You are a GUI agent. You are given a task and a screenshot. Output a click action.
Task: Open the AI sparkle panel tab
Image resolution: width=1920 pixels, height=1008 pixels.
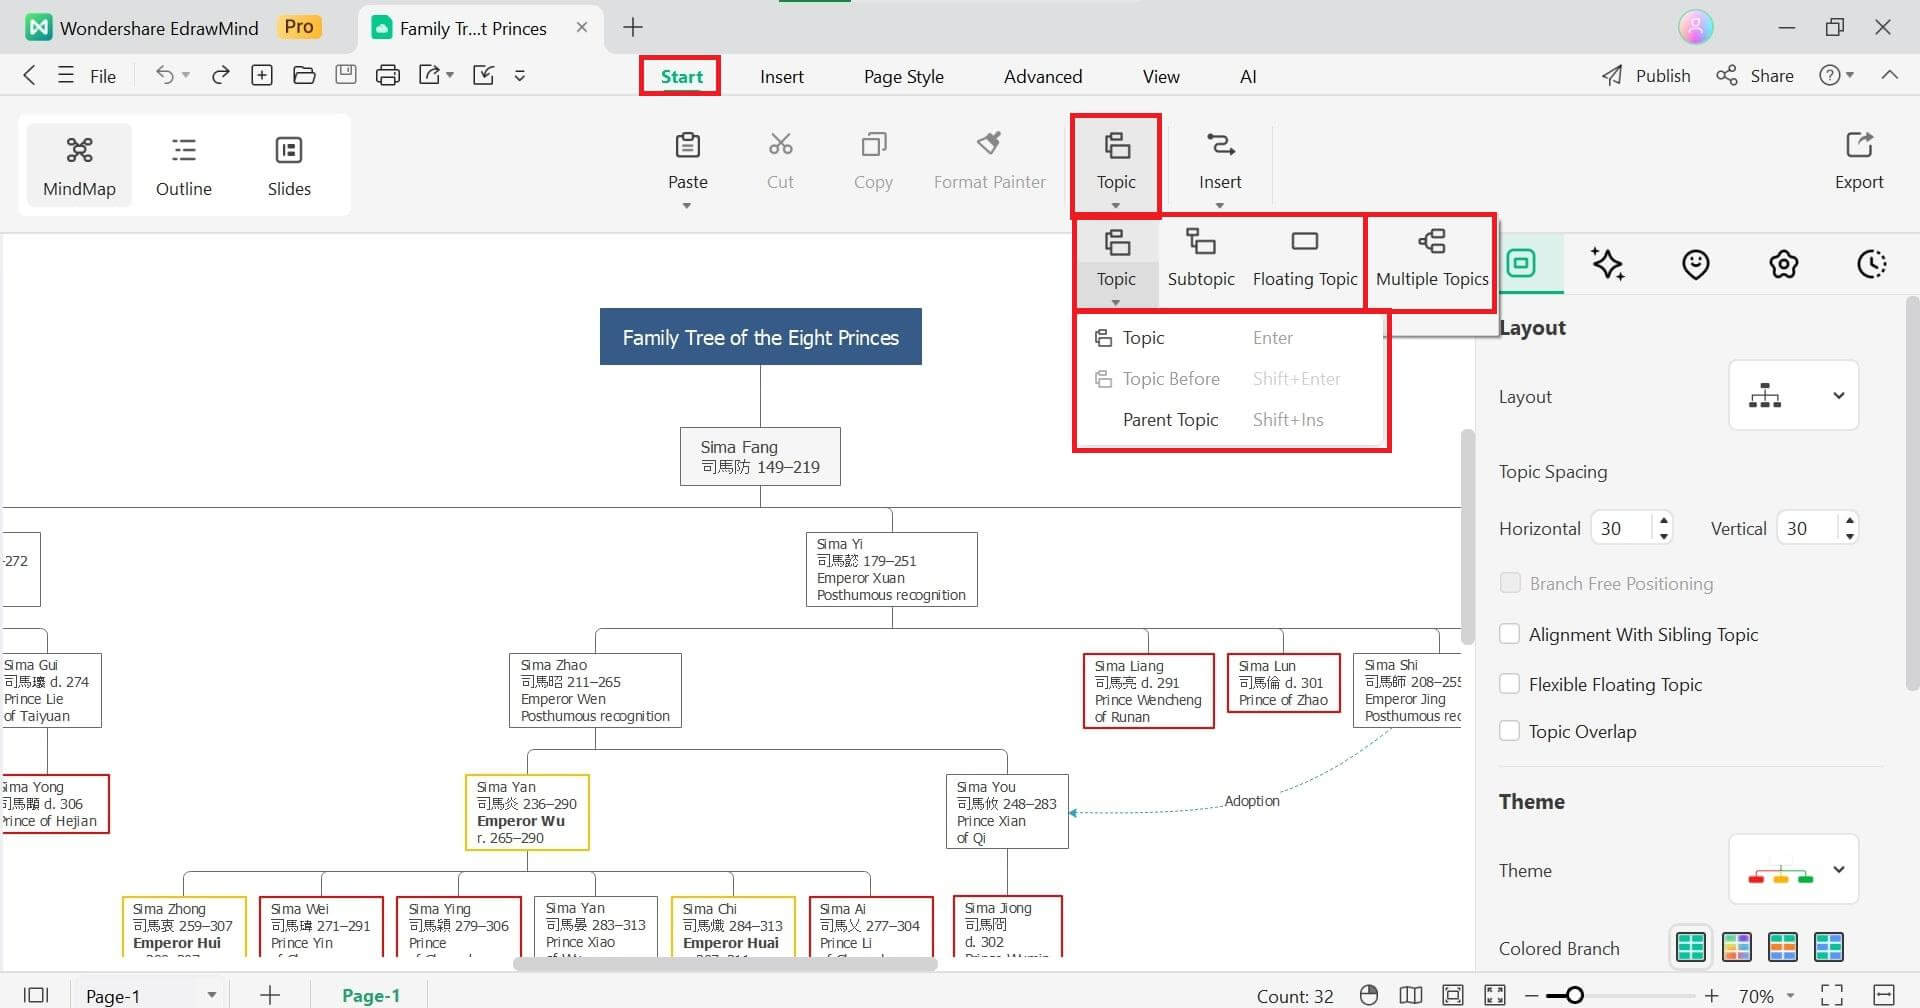click(1608, 264)
